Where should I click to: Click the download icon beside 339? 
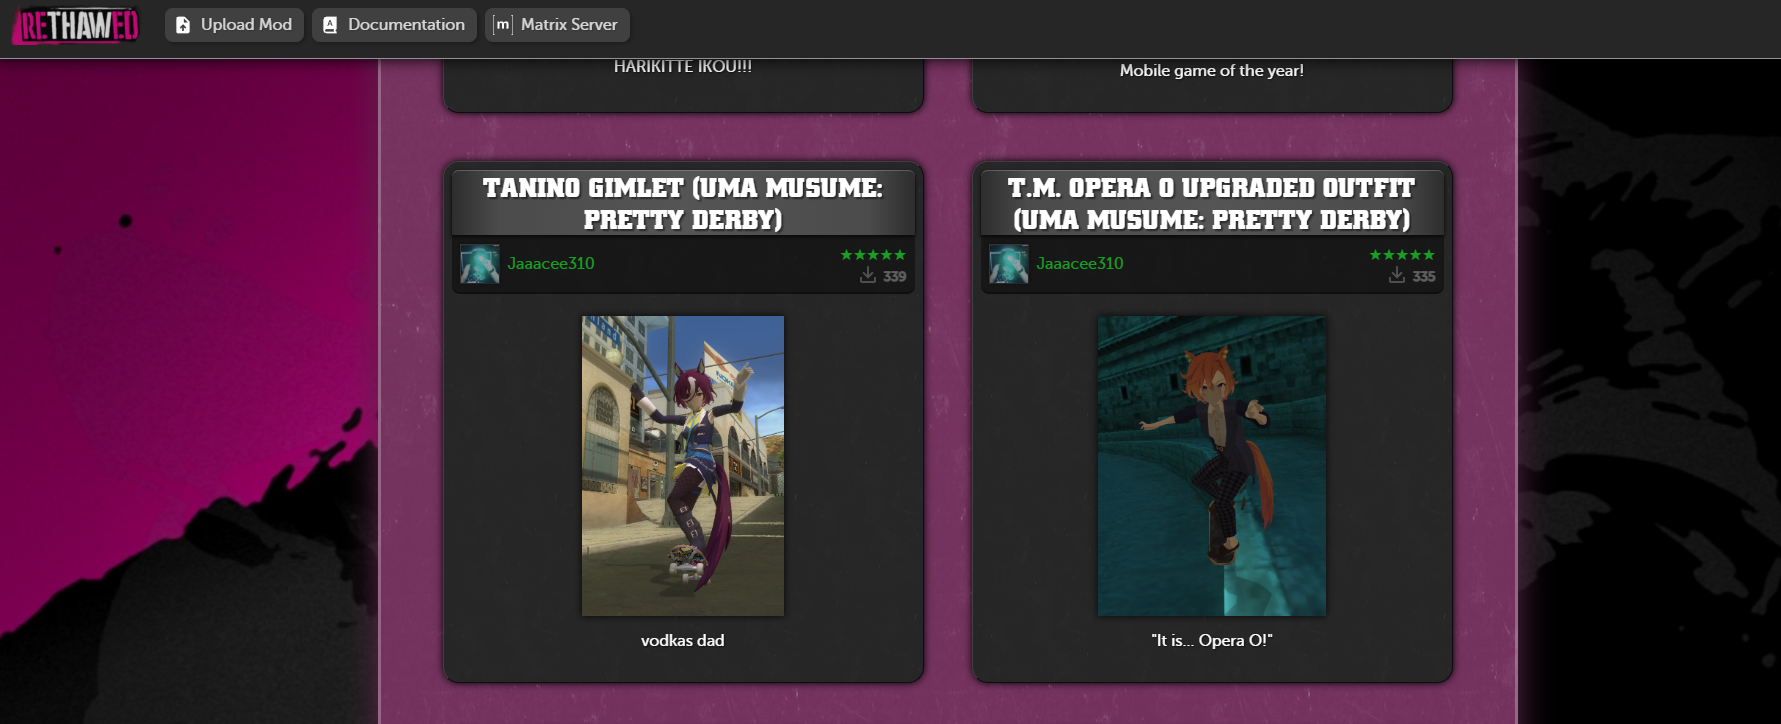(868, 275)
